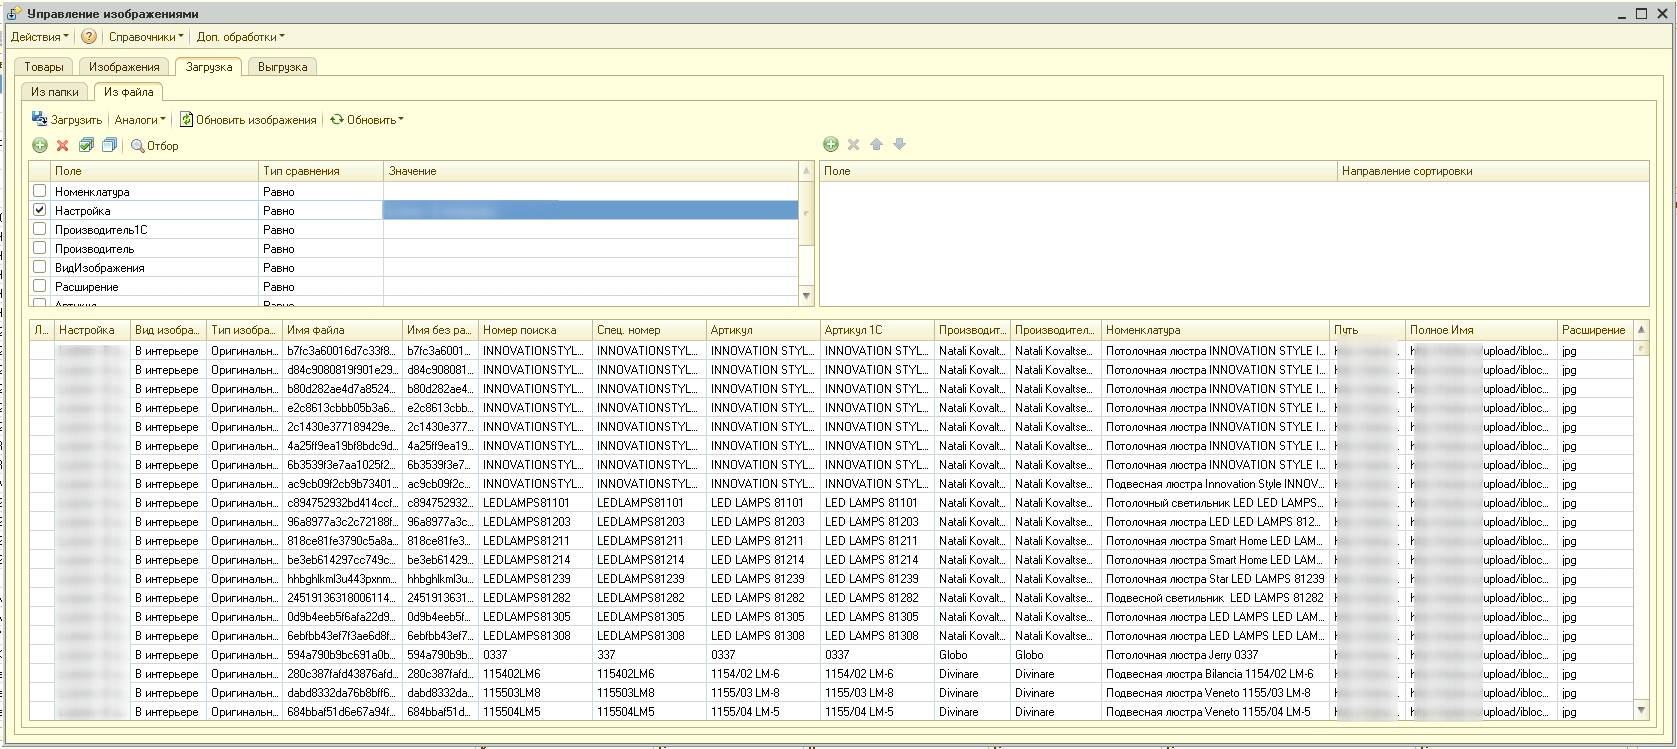Switch to the Из папки tab
1677x749 pixels.
point(55,92)
